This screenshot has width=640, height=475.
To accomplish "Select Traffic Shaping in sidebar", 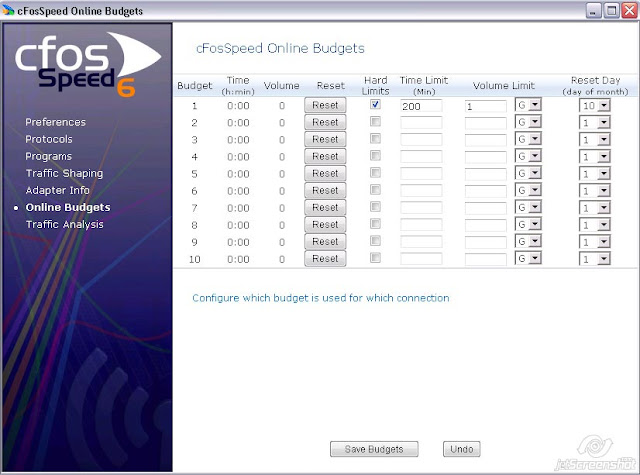I will coord(64,173).
